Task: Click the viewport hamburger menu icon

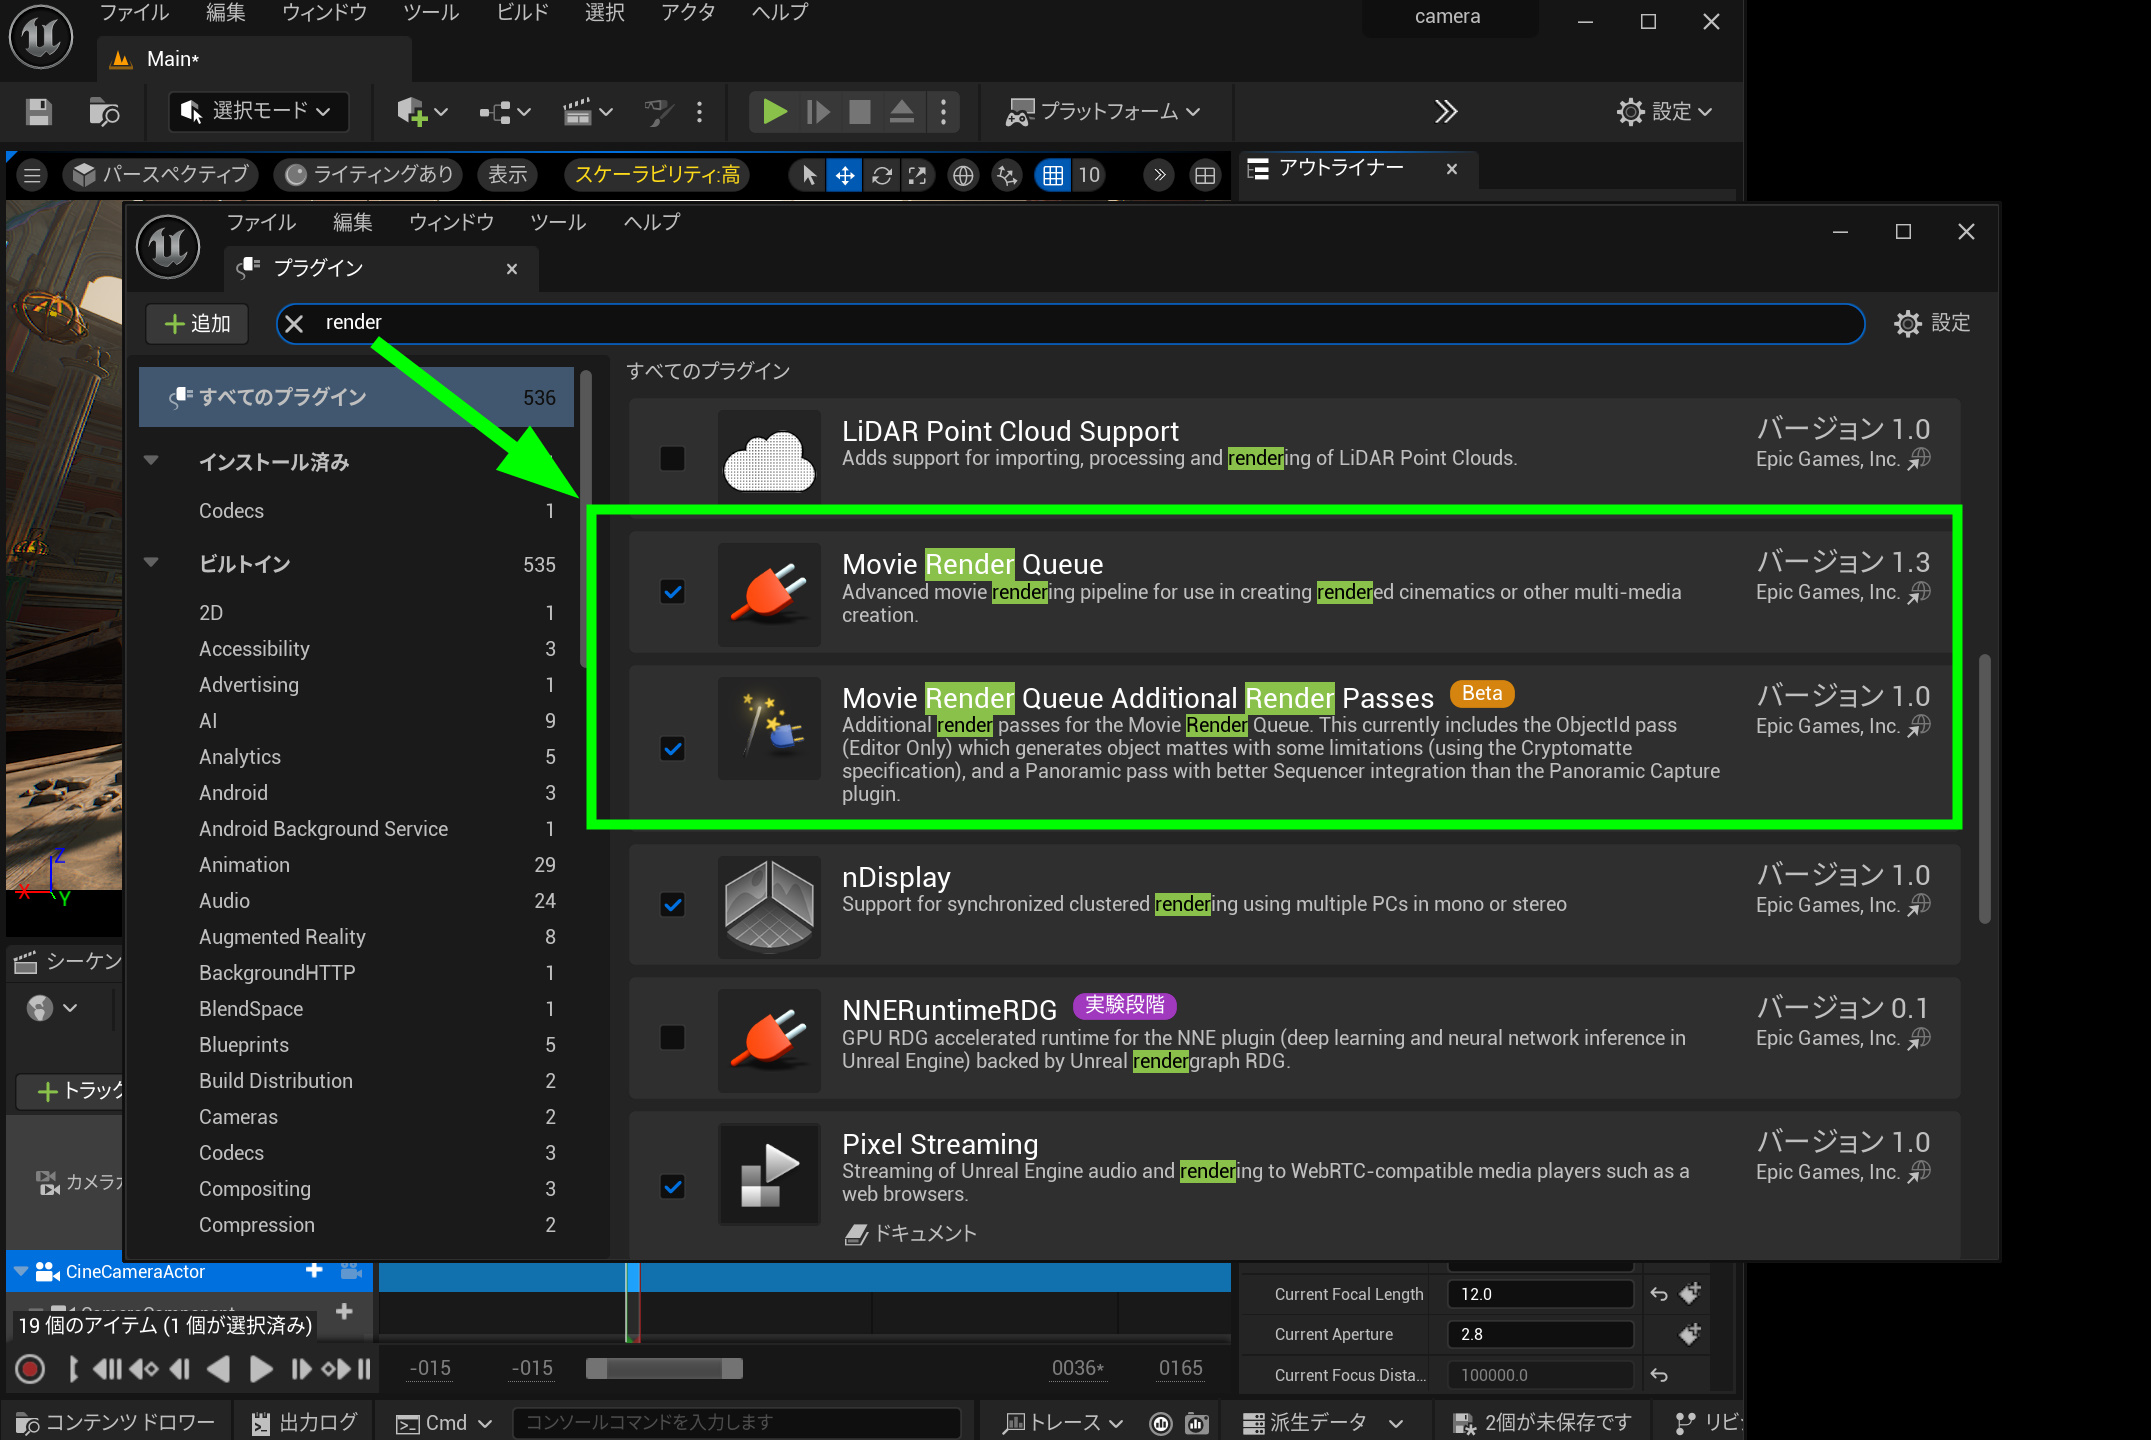Action: (32, 176)
